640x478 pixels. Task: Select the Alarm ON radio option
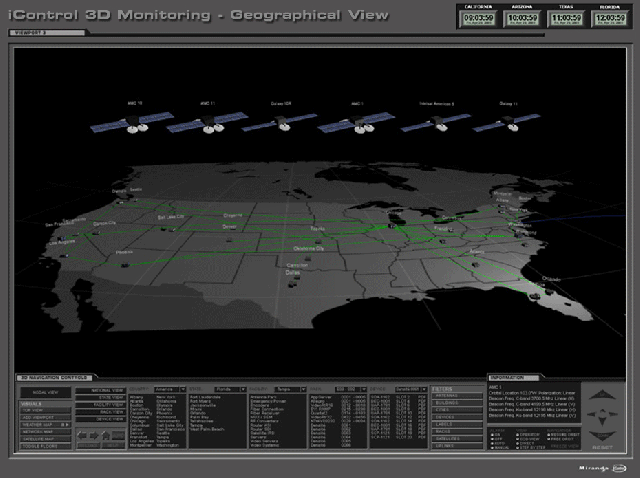[x=493, y=435]
